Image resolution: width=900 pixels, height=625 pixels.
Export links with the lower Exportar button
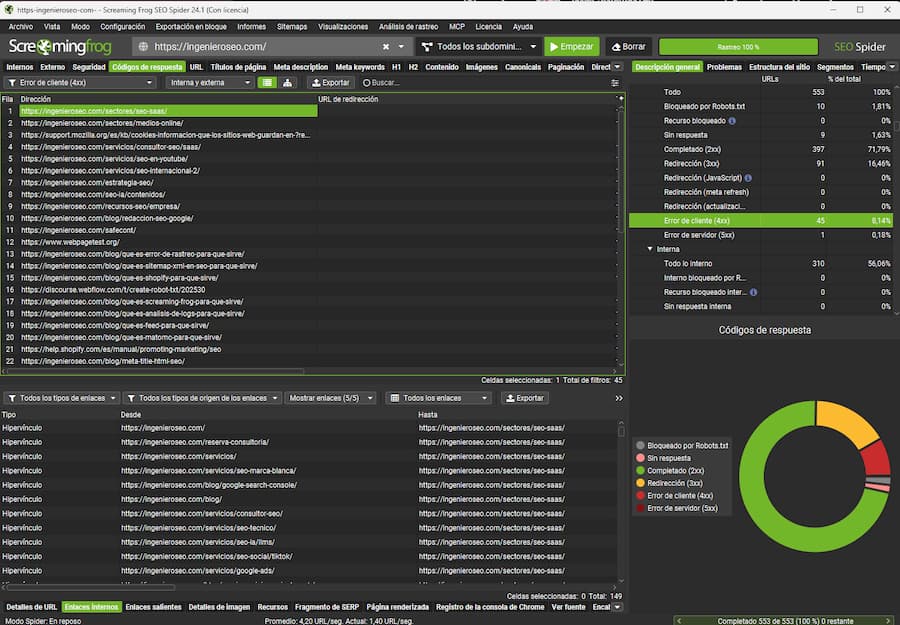coord(525,398)
